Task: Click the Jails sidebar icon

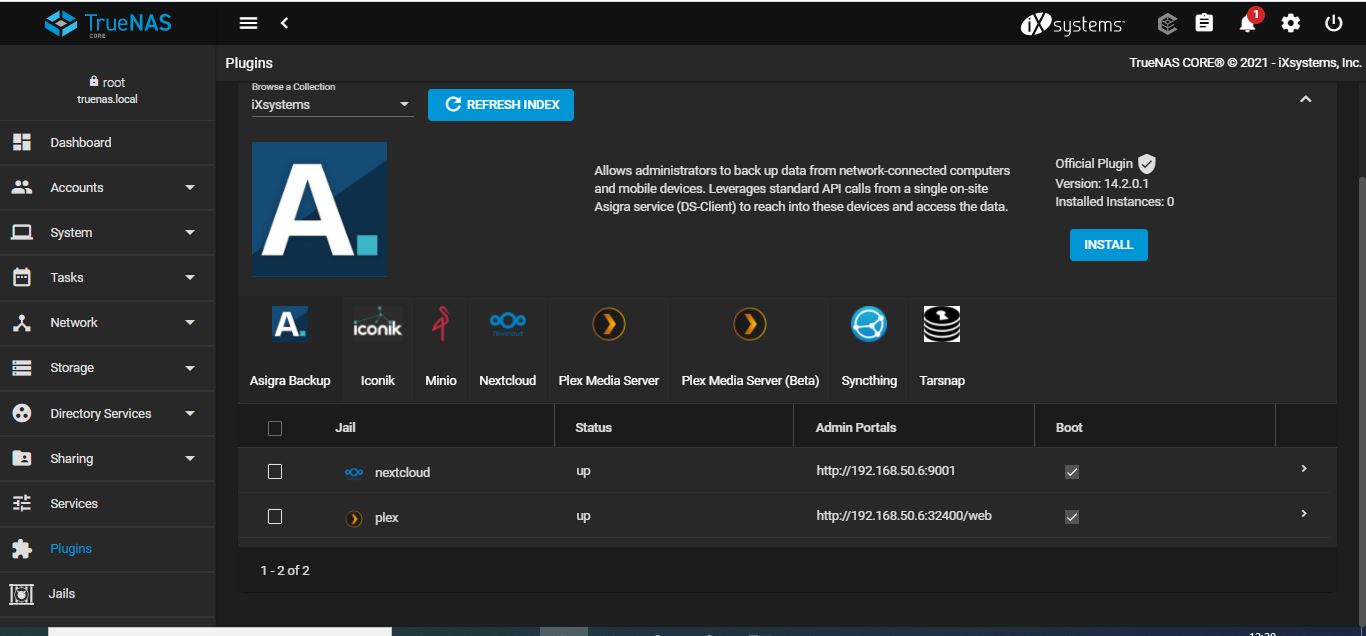Action: pos(21,594)
